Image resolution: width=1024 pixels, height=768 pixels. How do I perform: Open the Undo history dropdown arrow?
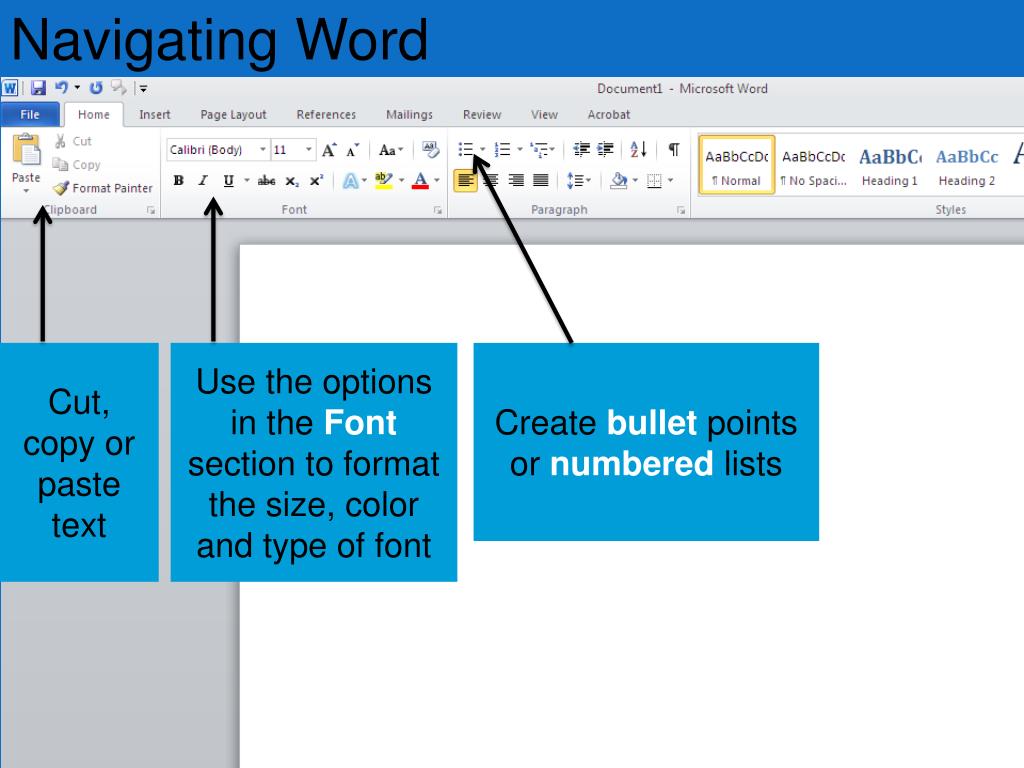(x=77, y=88)
